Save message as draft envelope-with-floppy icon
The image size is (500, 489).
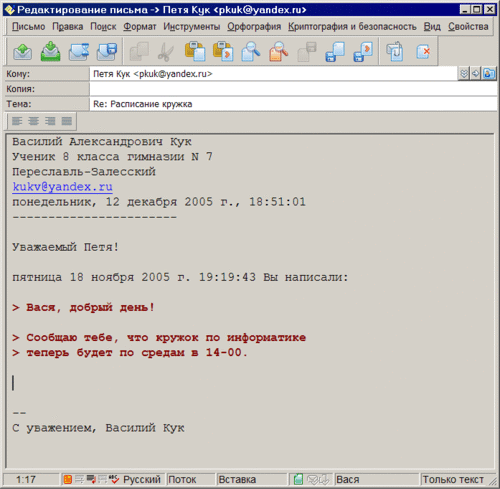coord(106,52)
